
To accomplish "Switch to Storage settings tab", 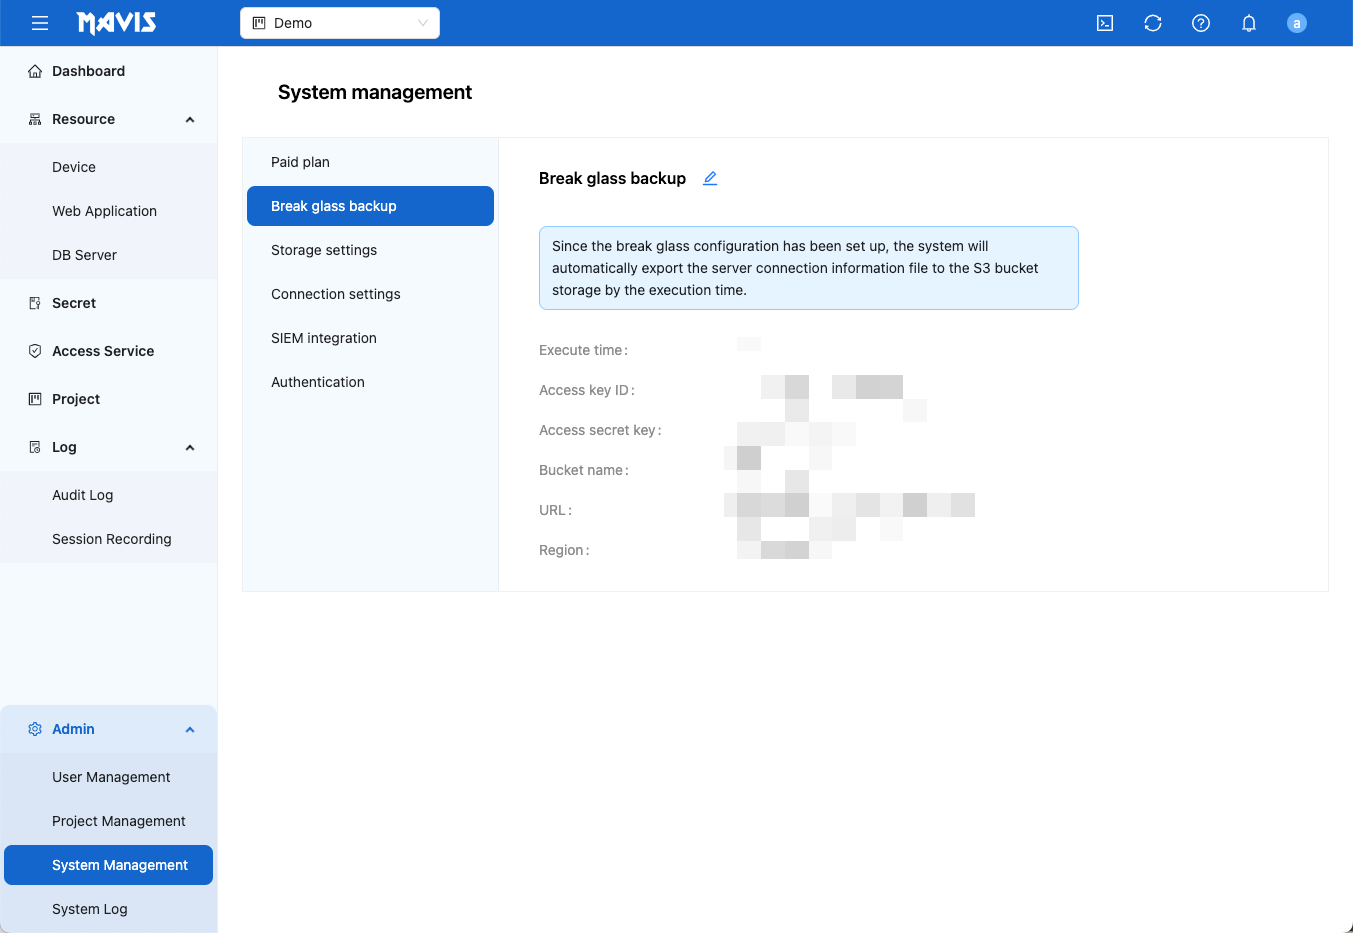I will 370,250.
